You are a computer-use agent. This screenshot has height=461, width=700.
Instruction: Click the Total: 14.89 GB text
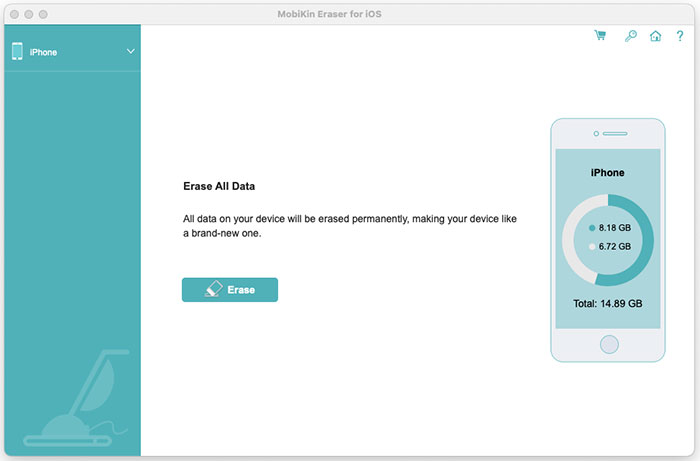point(607,303)
